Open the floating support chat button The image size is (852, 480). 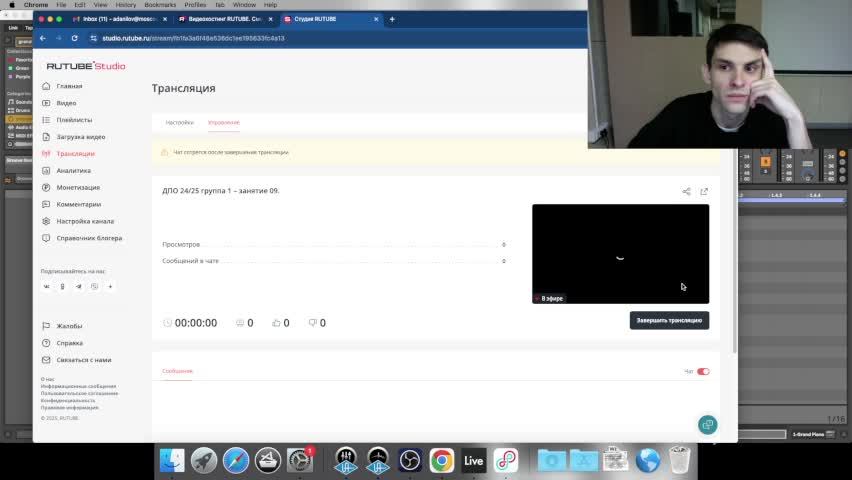[707, 425]
